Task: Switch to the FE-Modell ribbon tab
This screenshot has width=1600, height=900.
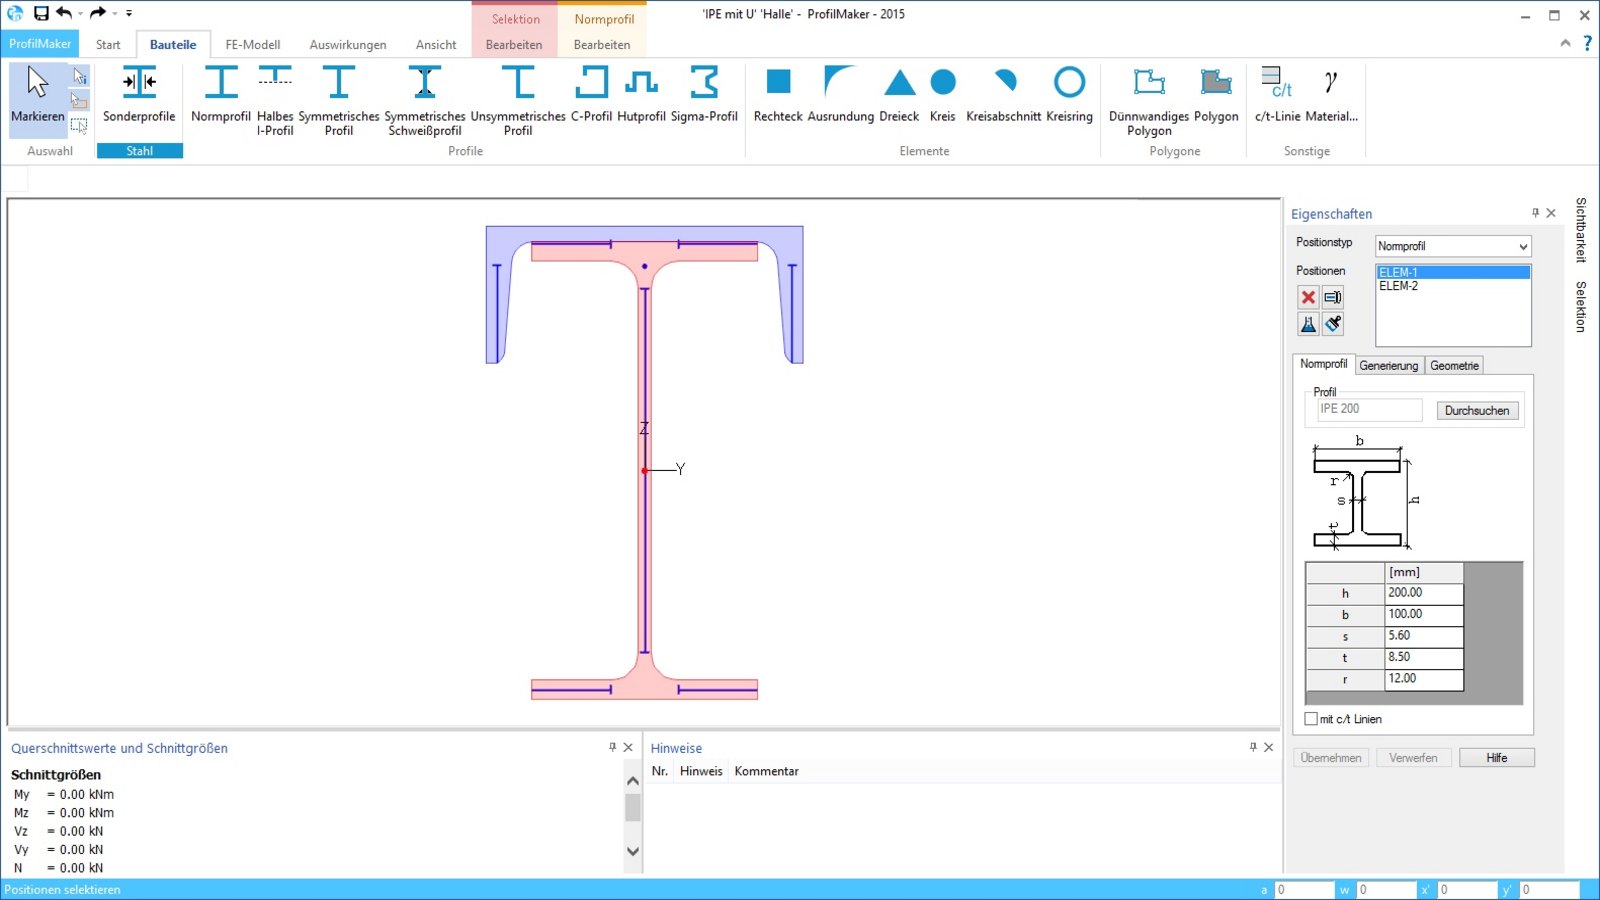Action: pyautogui.click(x=253, y=44)
